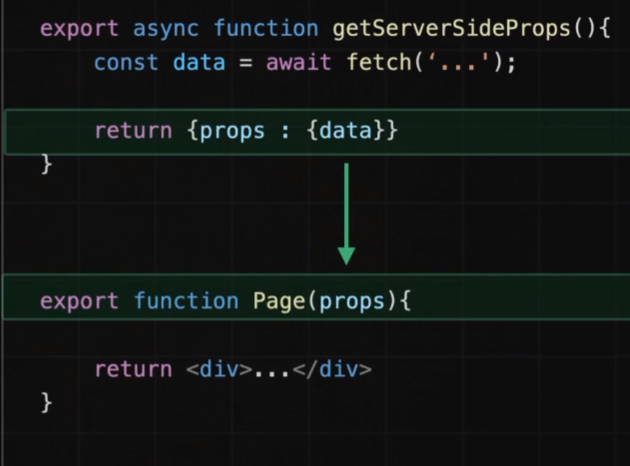Image resolution: width=630 pixels, height=466 pixels.
Task: Click the export keyword before function Page
Action: click(79, 302)
